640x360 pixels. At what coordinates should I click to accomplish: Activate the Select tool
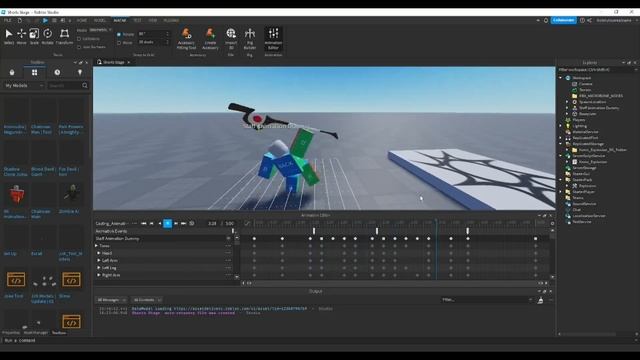(x=9, y=36)
